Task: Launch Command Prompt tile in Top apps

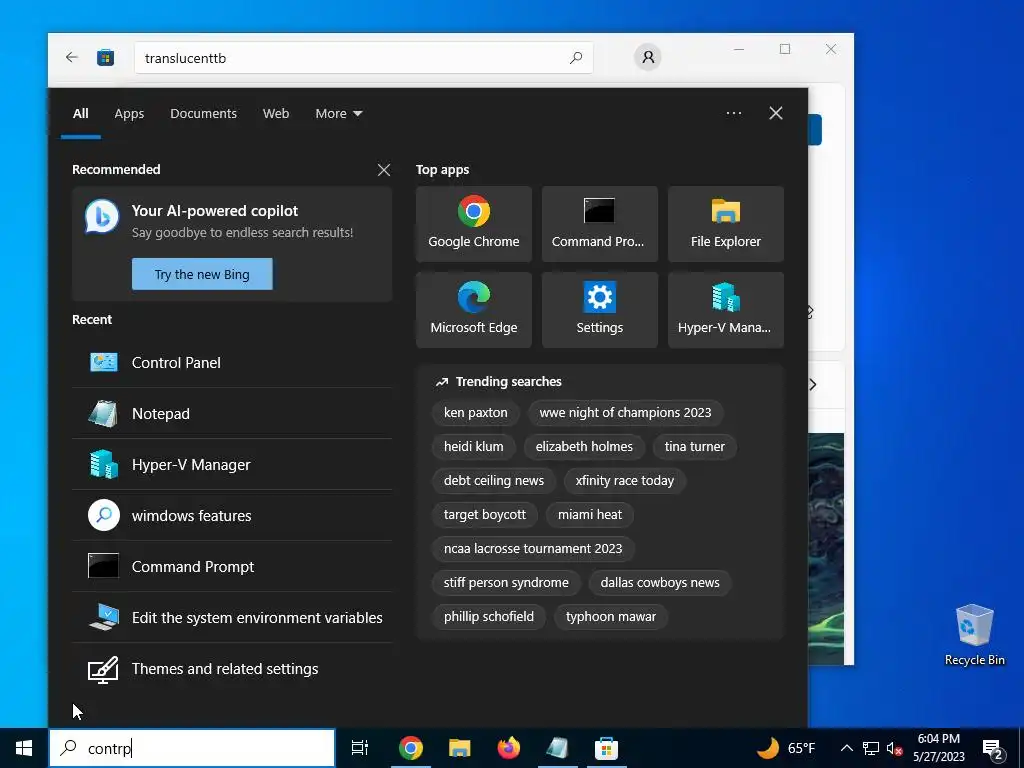Action: [x=600, y=224]
